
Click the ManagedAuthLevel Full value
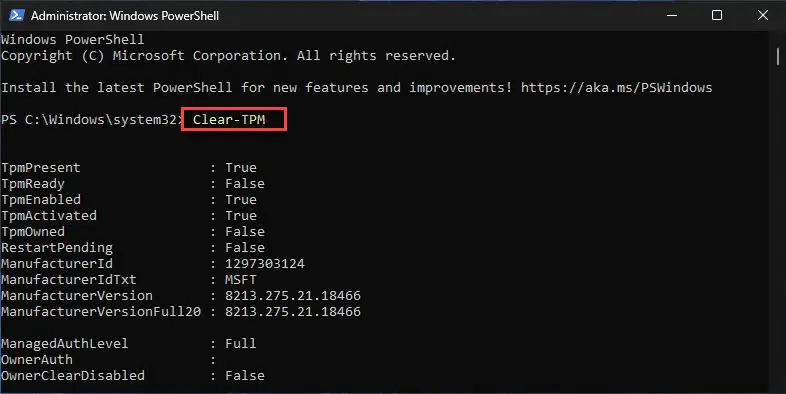point(241,343)
